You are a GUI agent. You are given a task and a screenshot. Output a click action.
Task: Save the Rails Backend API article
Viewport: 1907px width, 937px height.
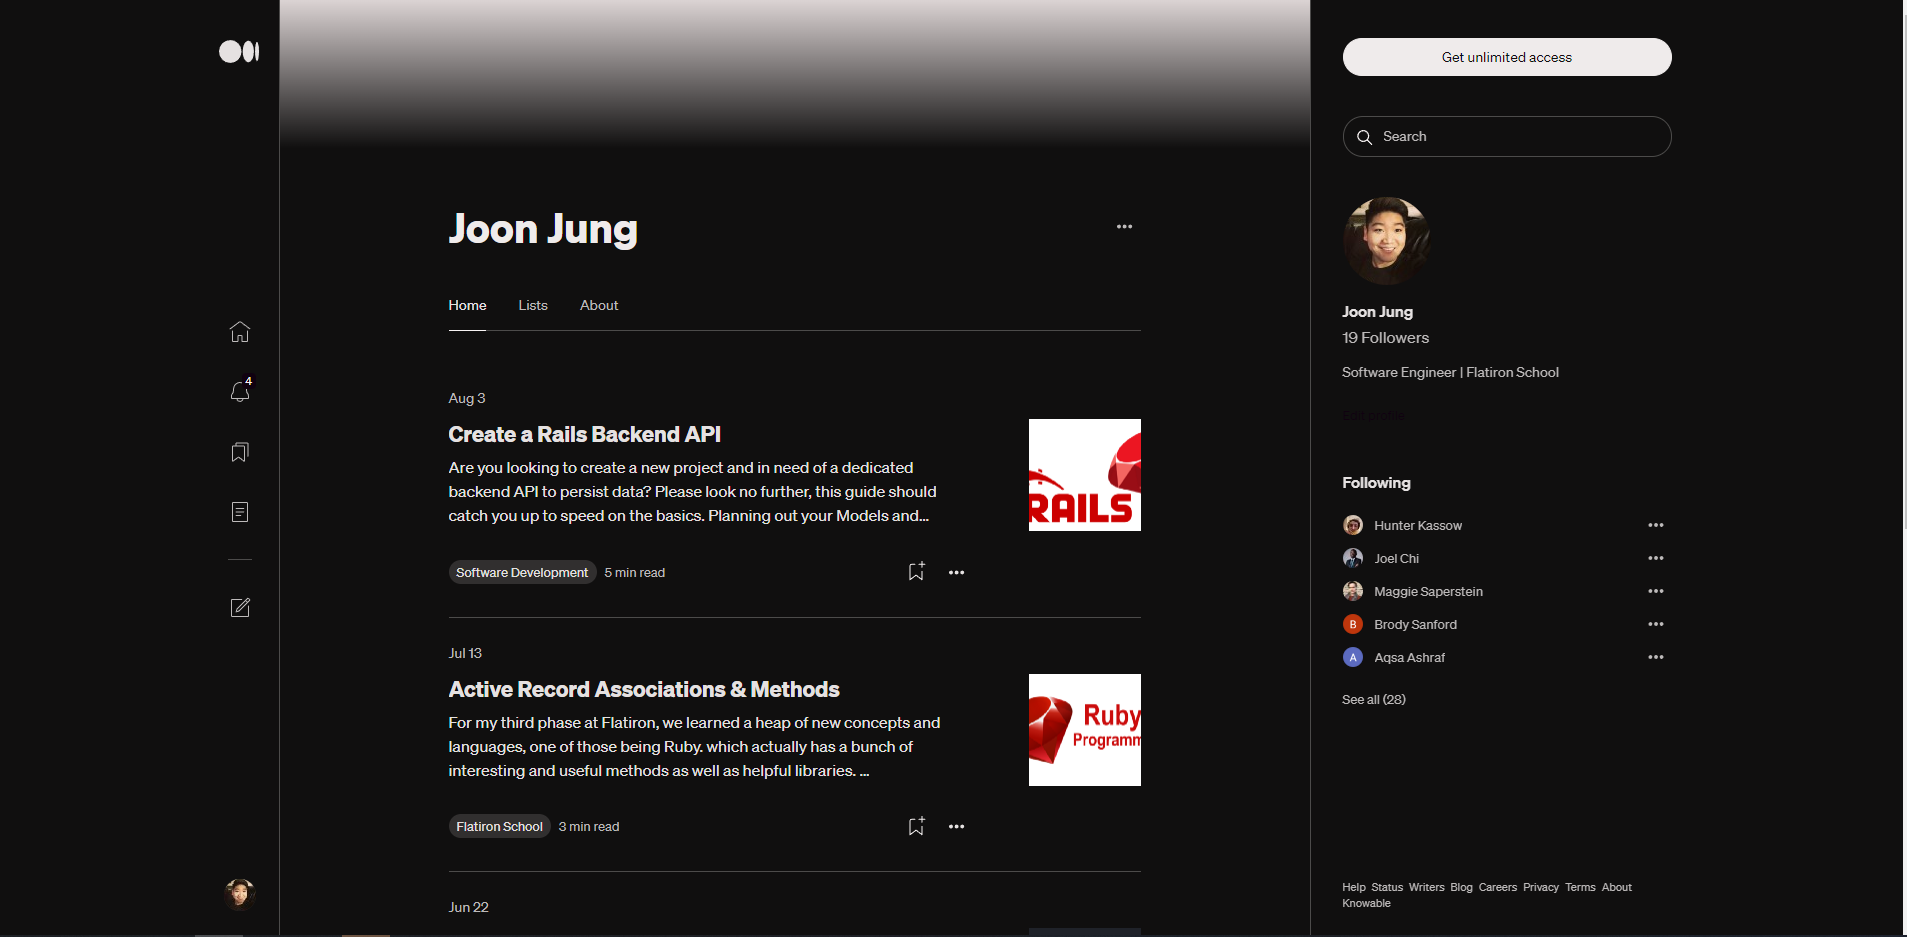click(916, 571)
